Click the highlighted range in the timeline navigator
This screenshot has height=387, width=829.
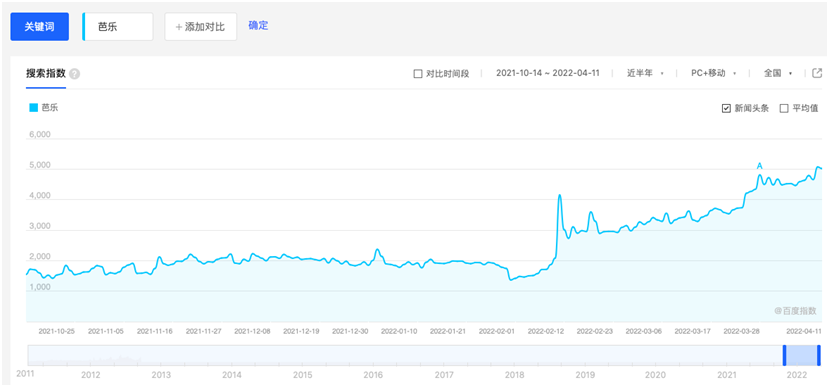pos(802,355)
